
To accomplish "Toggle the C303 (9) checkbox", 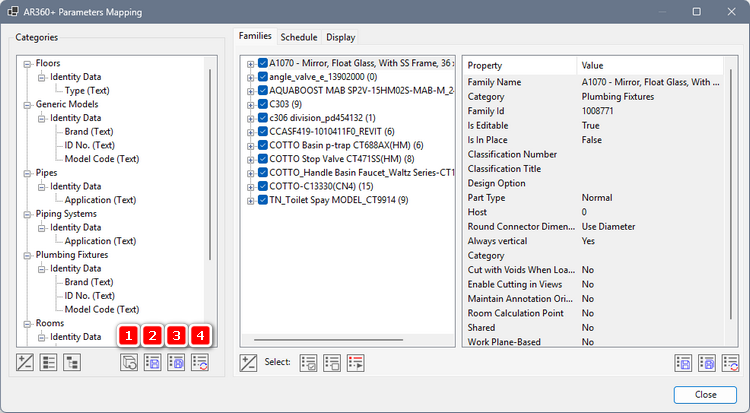I will [263, 104].
